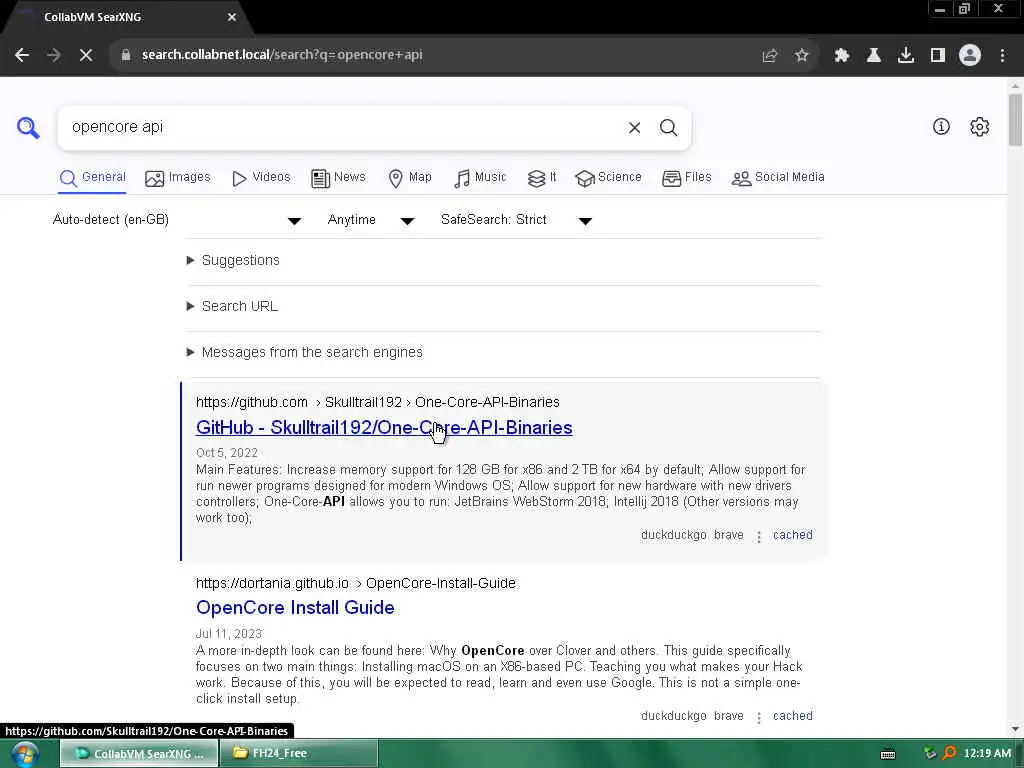Viewport: 1024px width, 768px height.
Task: Open the Auto-detect (en-GB) language dropdown
Action: [176, 220]
